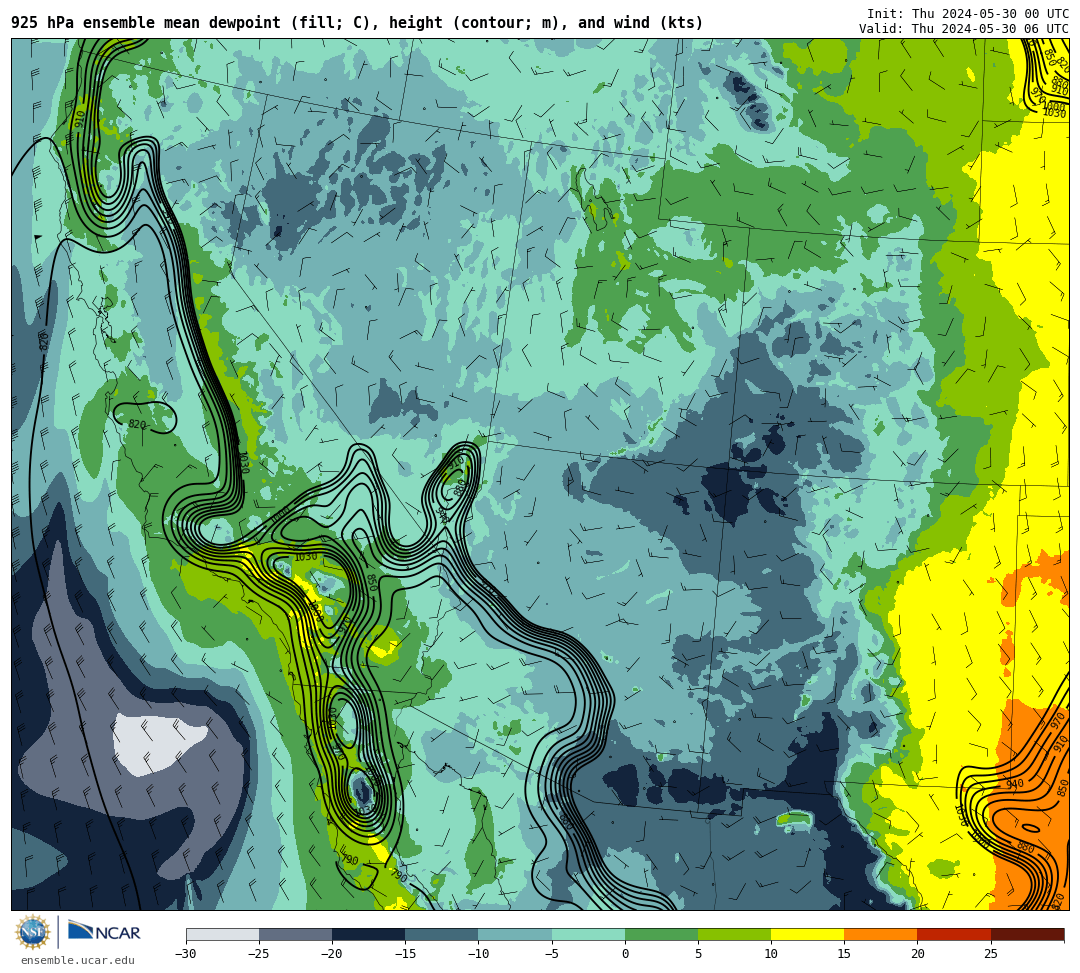The image size is (1080, 973).
Task: Click the 'Valid: Thu 2024-05-30 06 UTC' text
Action: pos(964,28)
